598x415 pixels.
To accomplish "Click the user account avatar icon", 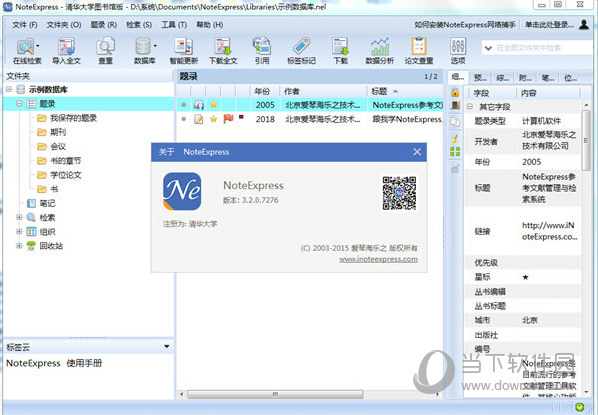I will pos(584,24).
